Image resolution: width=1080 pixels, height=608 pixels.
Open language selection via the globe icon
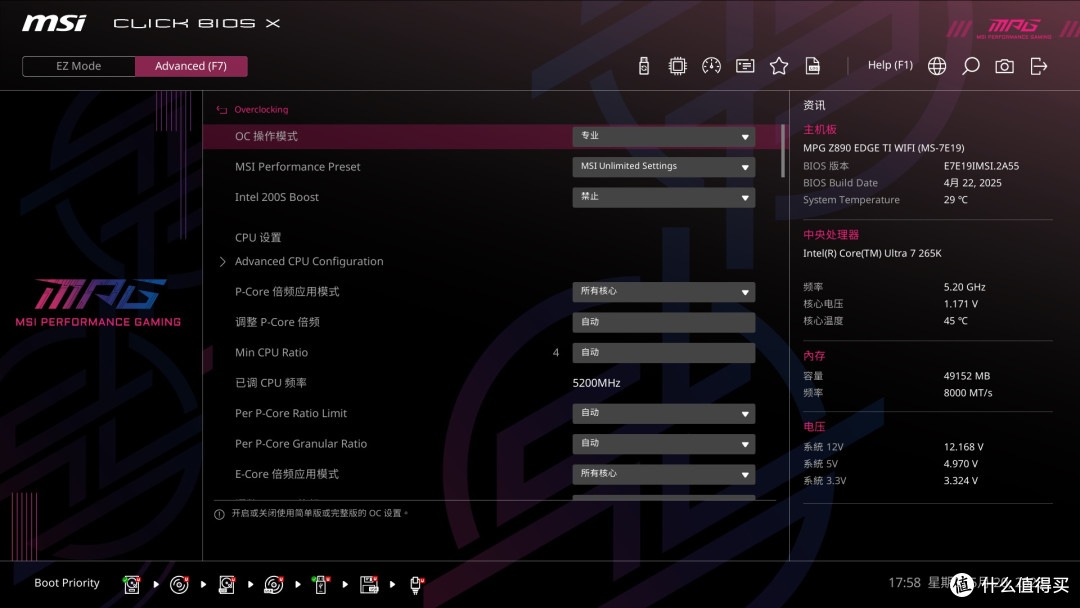coord(937,66)
